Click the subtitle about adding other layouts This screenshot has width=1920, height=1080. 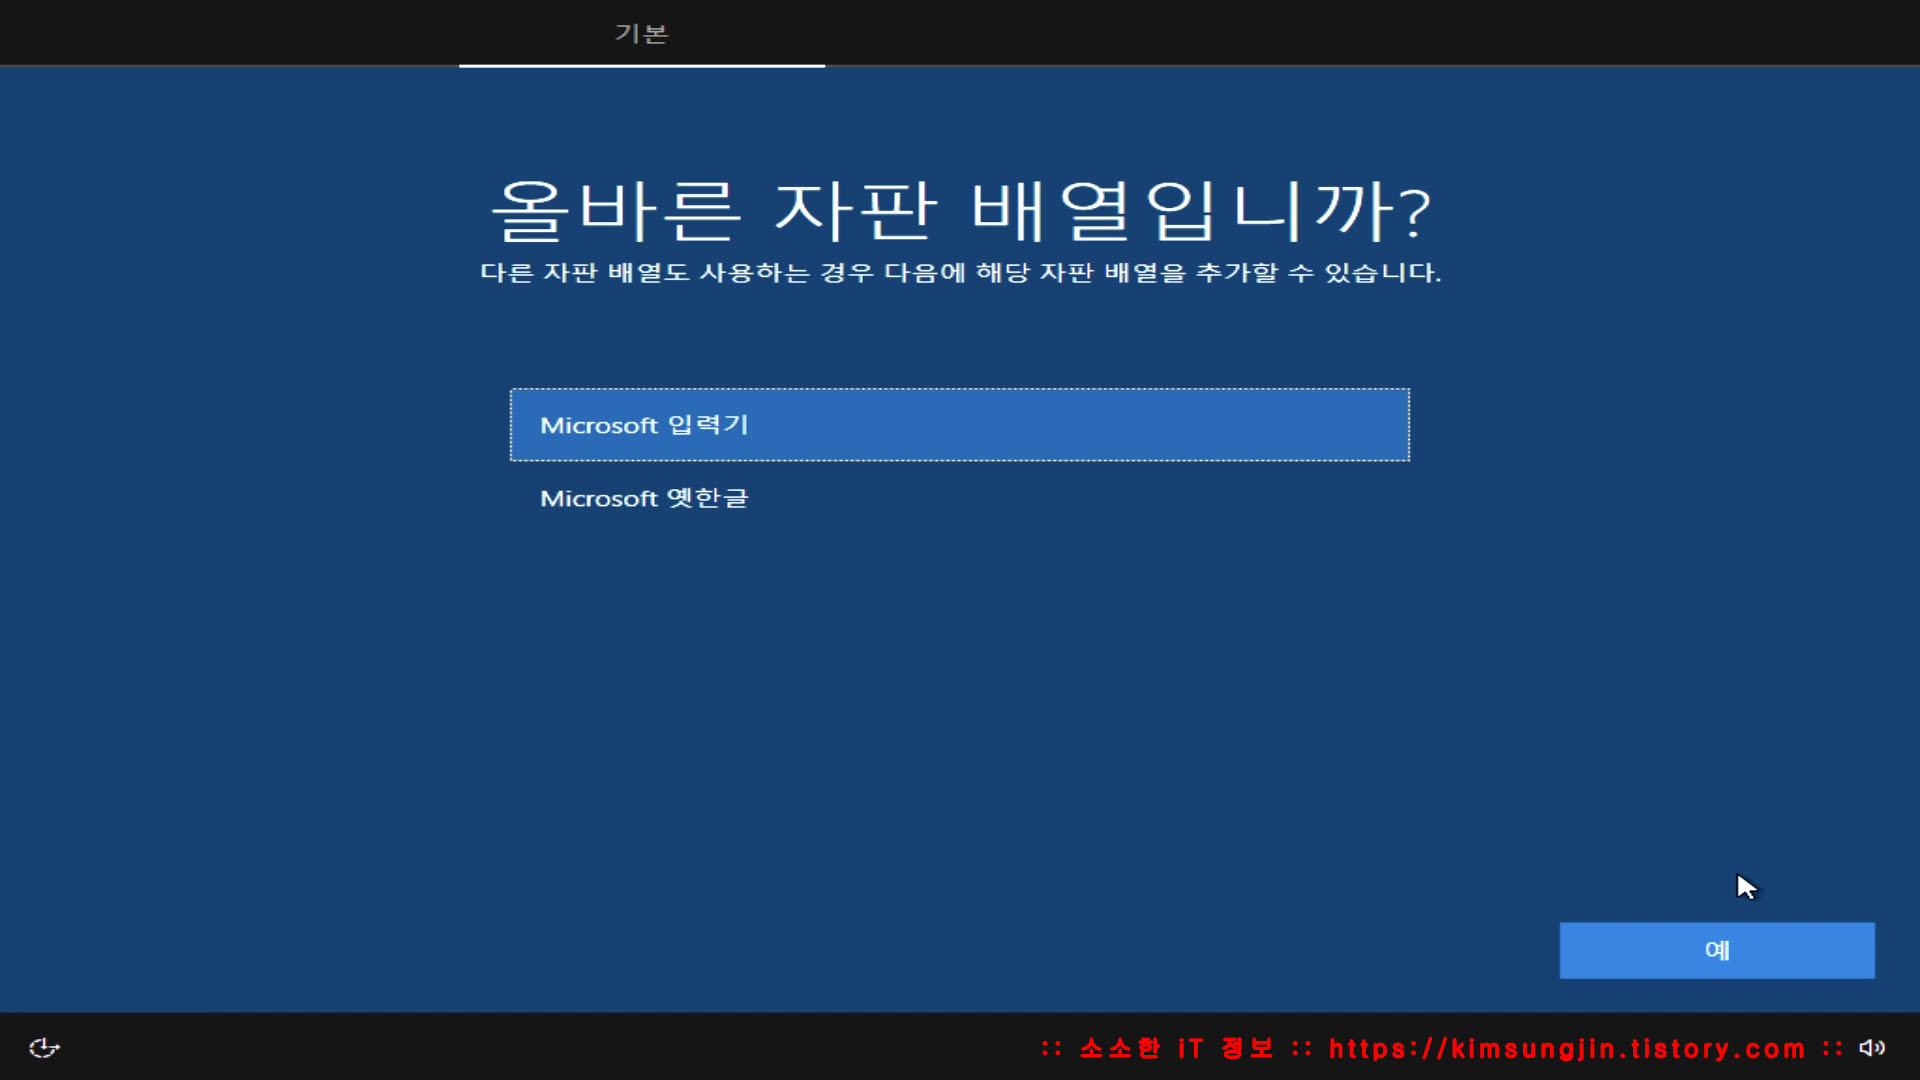point(960,273)
